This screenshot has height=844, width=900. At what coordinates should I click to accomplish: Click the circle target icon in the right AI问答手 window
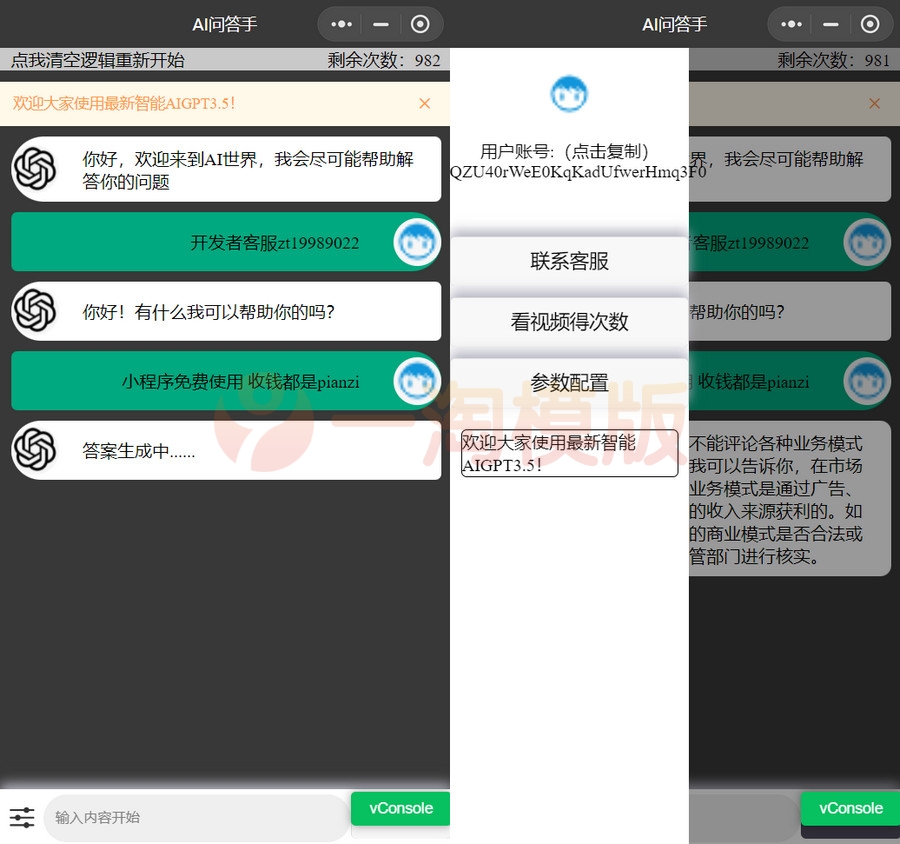pos(870,24)
